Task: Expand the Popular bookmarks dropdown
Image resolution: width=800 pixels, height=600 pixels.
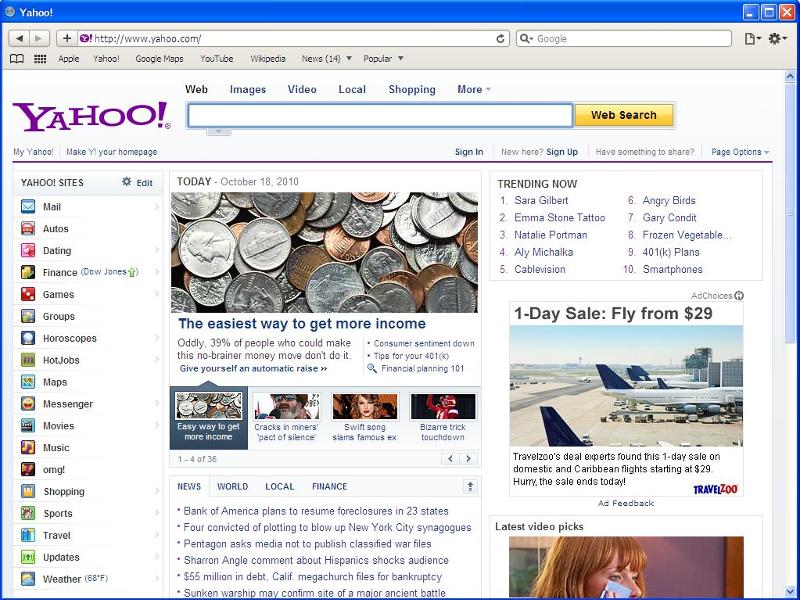Action: point(383,59)
